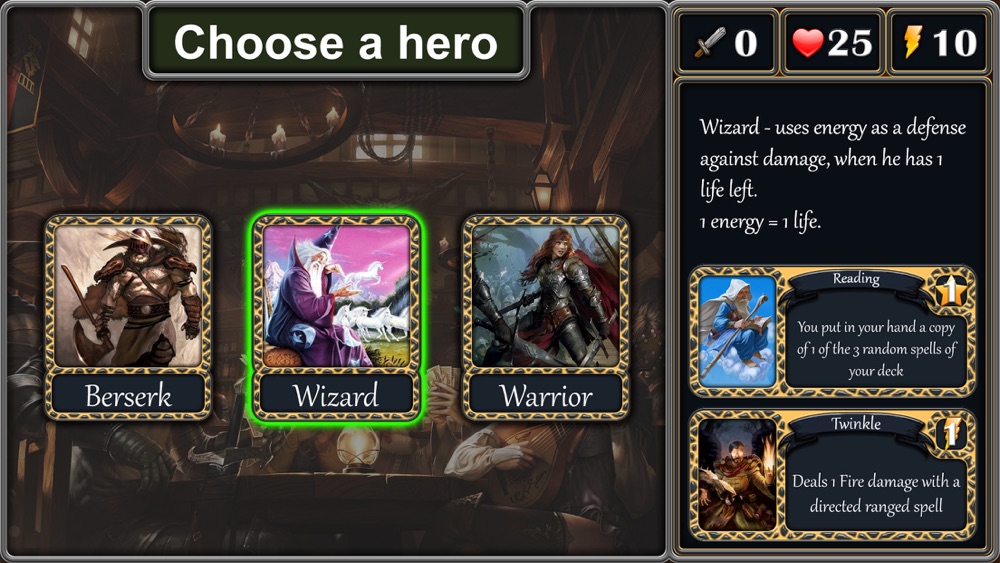Image resolution: width=1000 pixels, height=563 pixels.
Task: Select the Berserk hero portrait
Action: pos(128,296)
